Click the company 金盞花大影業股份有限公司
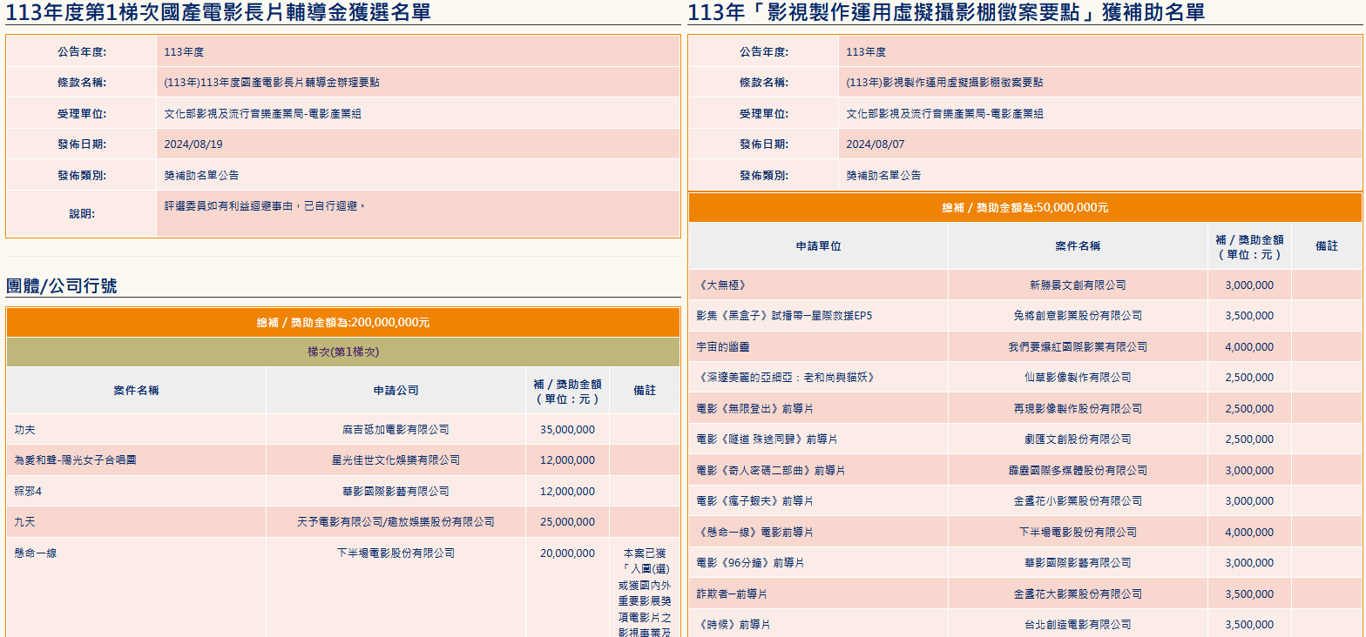The height and width of the screenshot is (637, 1366). tap(1078, 594)
